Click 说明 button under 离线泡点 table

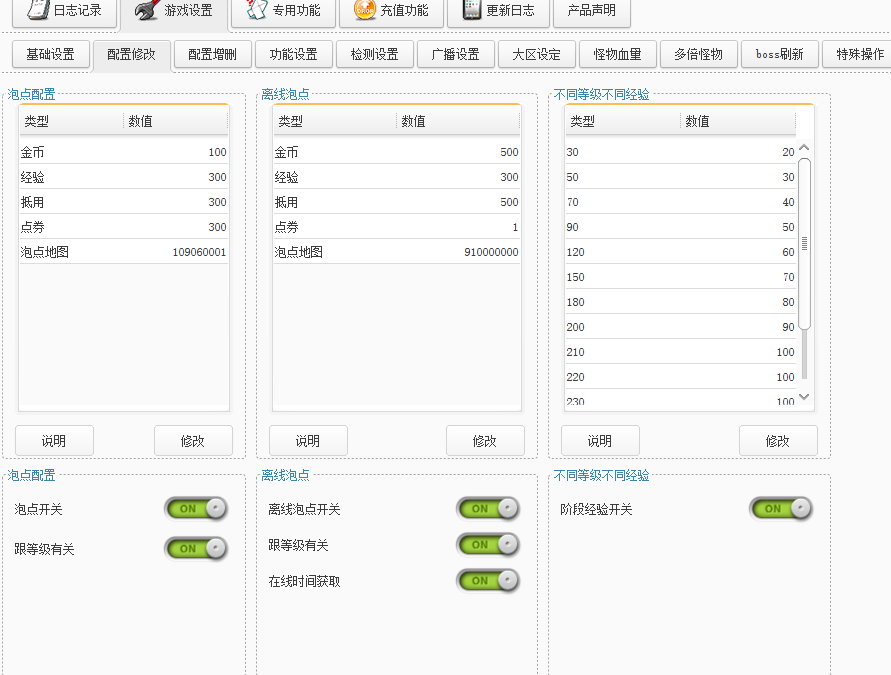point(308,440)
